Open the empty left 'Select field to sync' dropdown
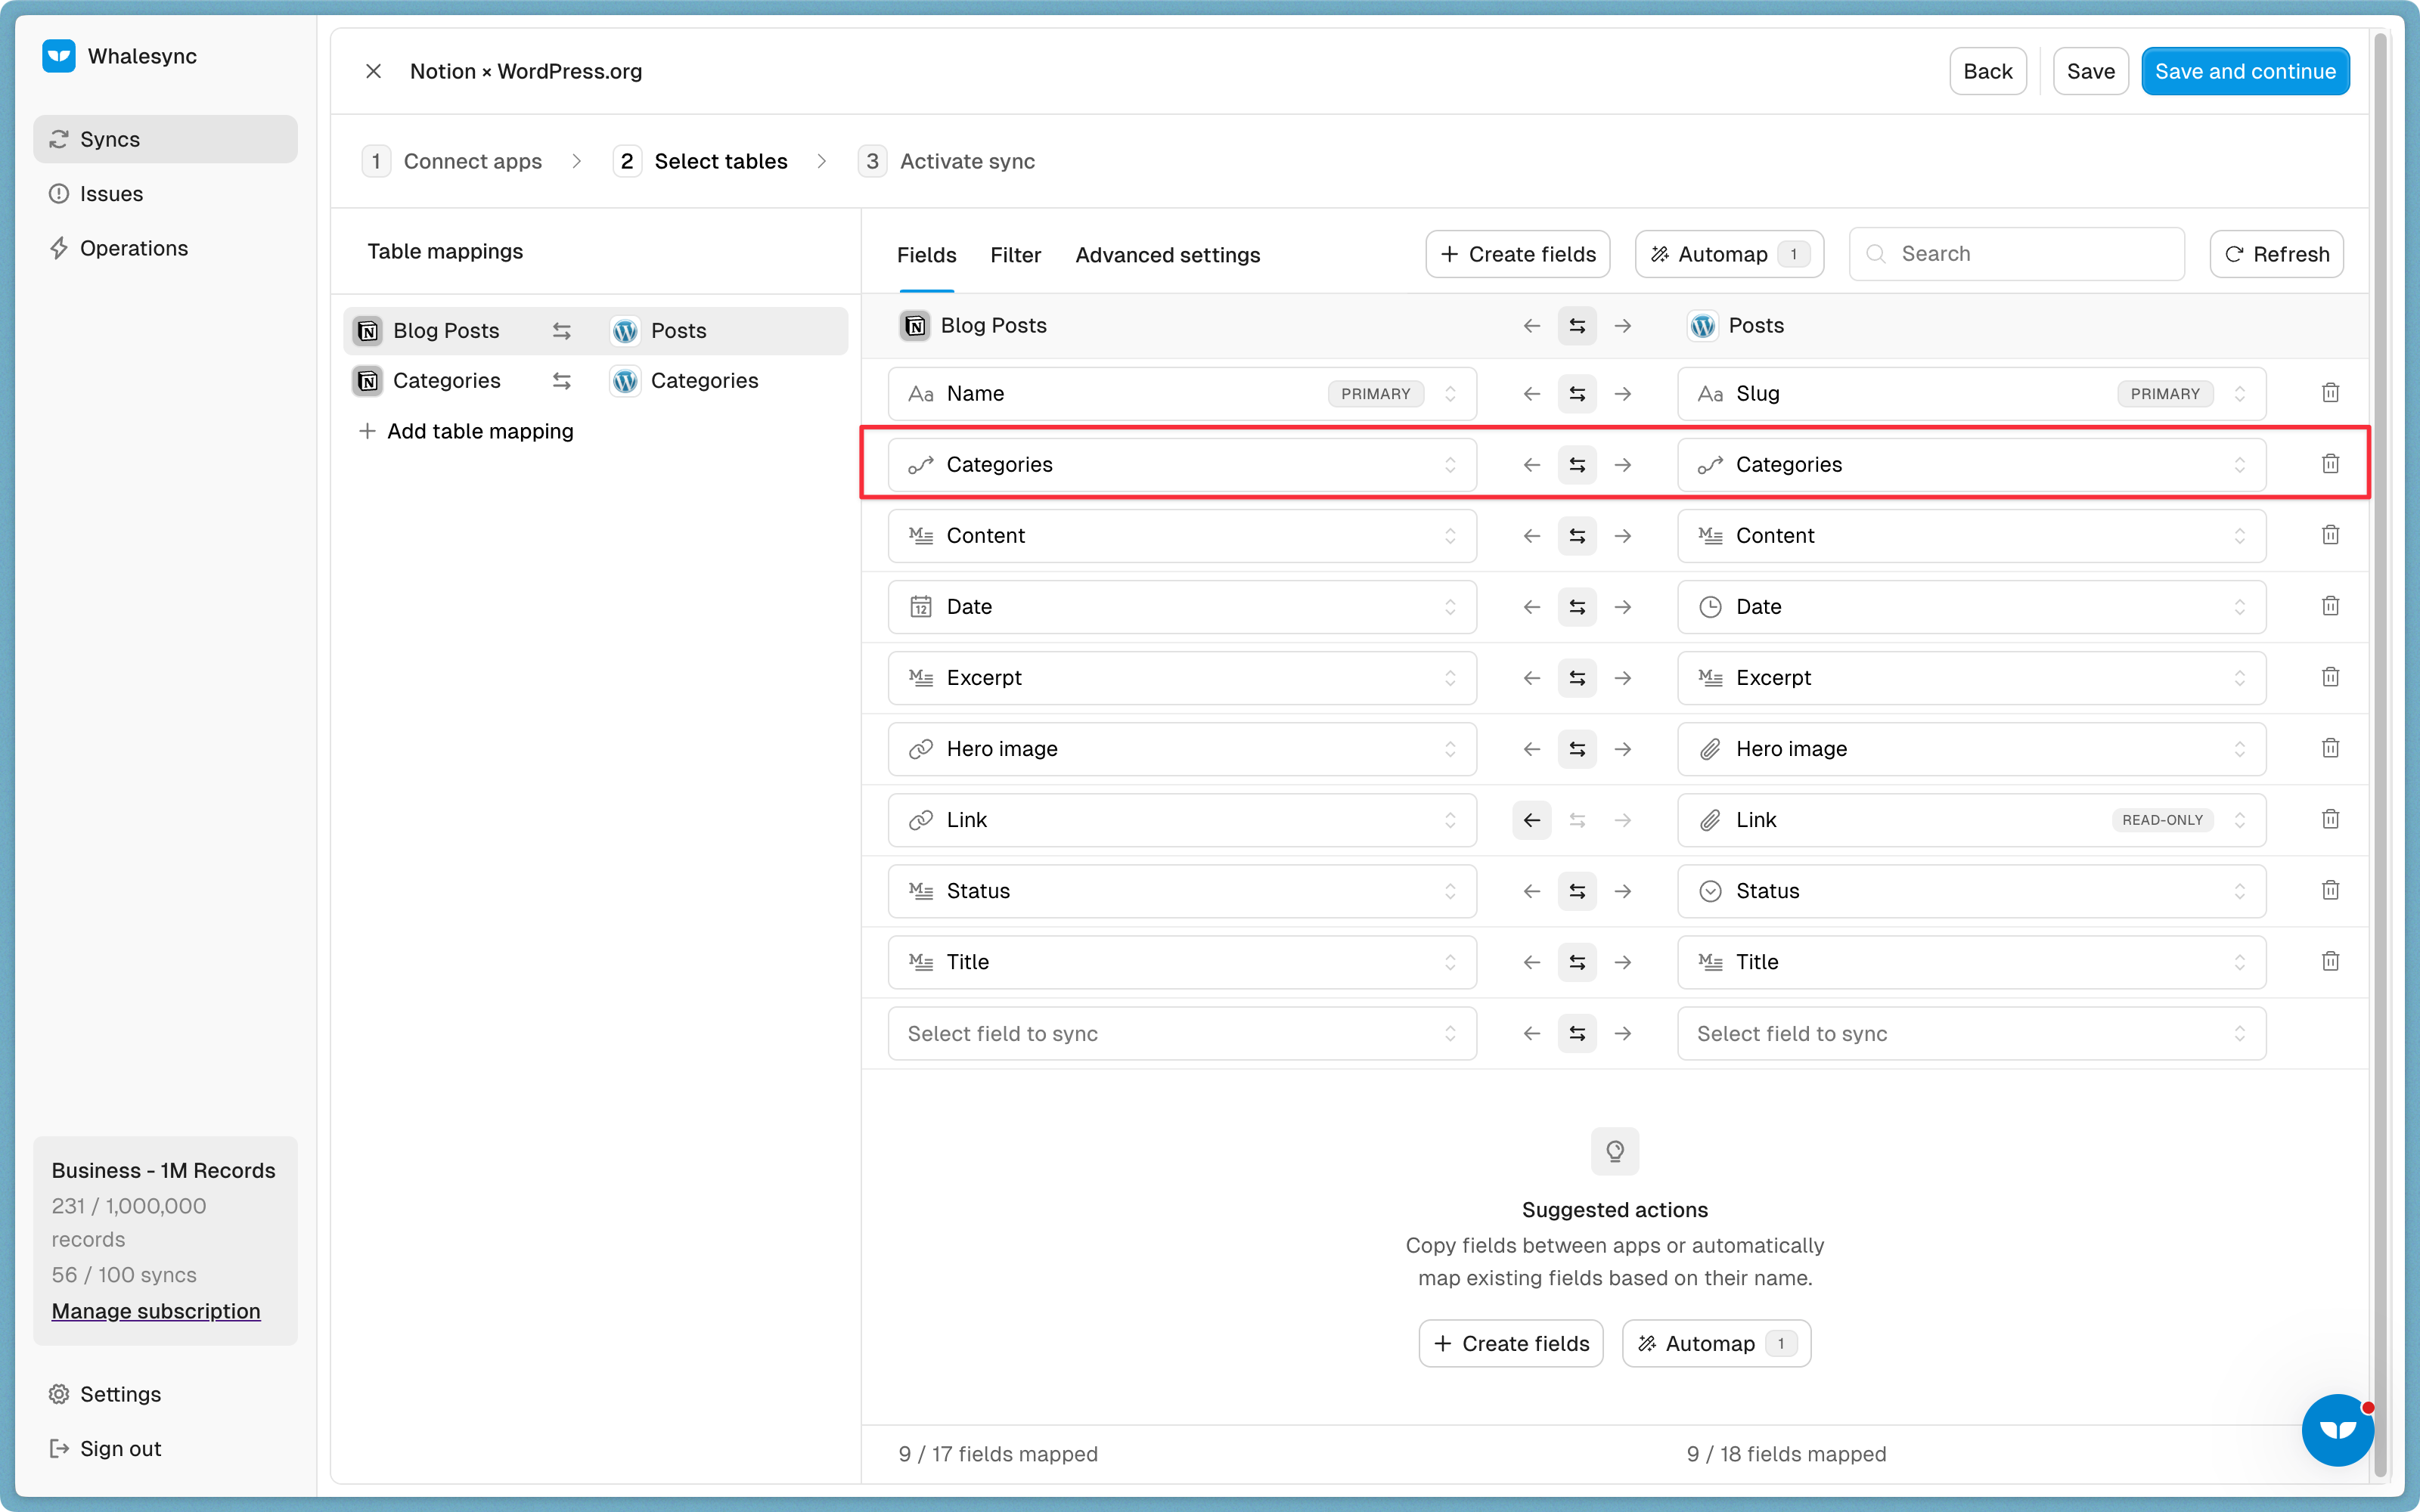Image resolution: width=2420 pixels, height=1512 pixels. (1182, 1033)
